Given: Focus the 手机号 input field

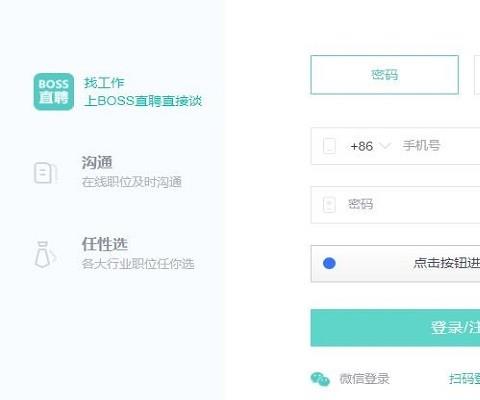Looking at the screenshot, I should (395, 146).
